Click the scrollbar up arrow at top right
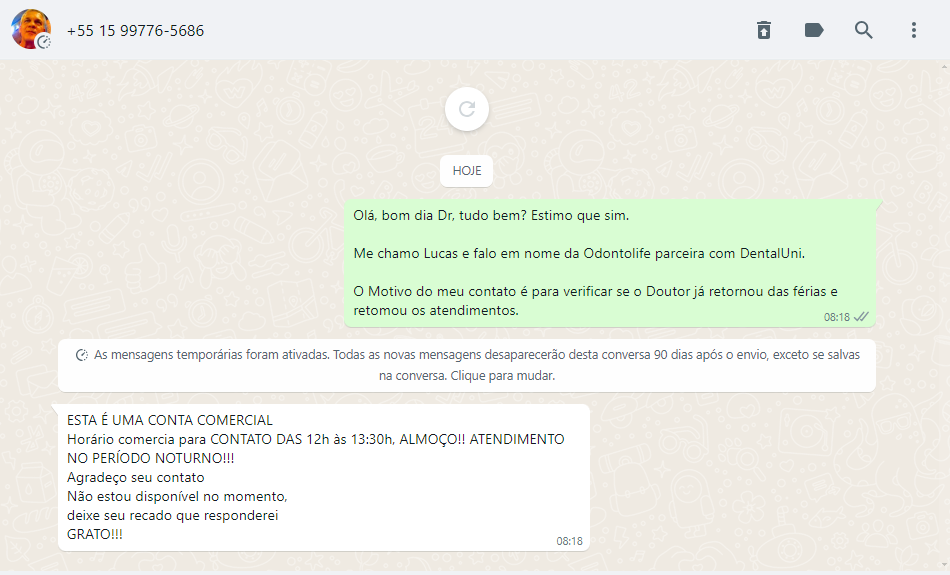Image resolution: width=950 pixels, height=575 pixels. (x=945, y=65)
